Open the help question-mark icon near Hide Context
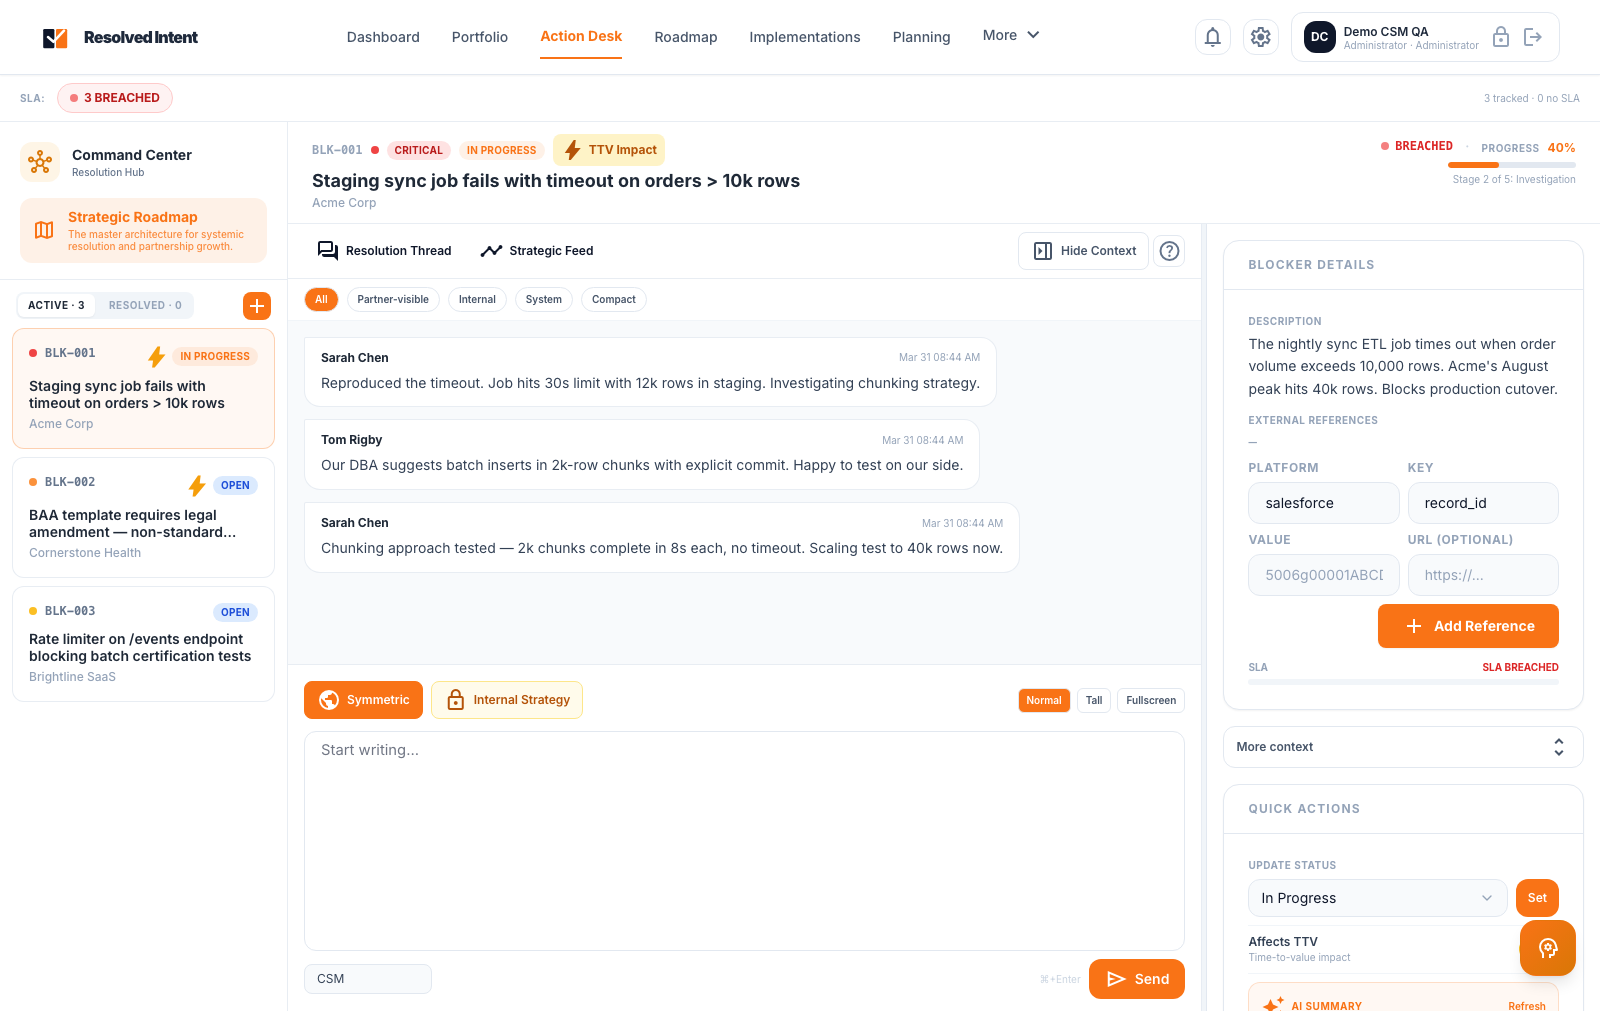Viewport: 1600px width, 1011px height. tap(1169, 250)
